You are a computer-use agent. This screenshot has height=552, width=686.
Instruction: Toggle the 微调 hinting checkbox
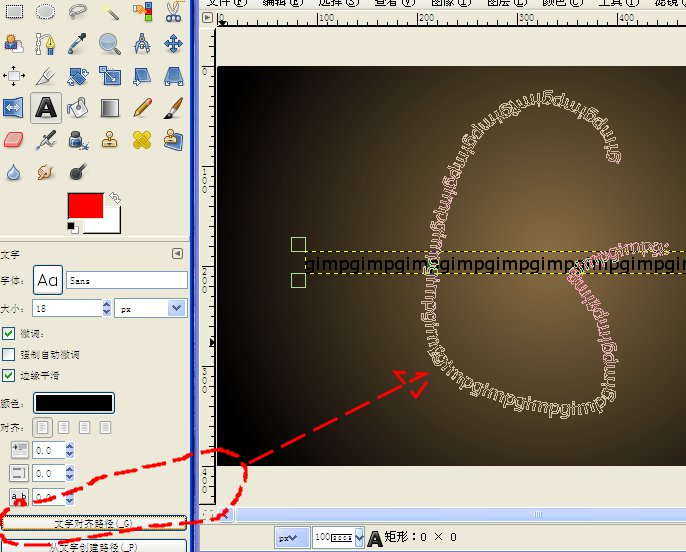pos(8,333)
